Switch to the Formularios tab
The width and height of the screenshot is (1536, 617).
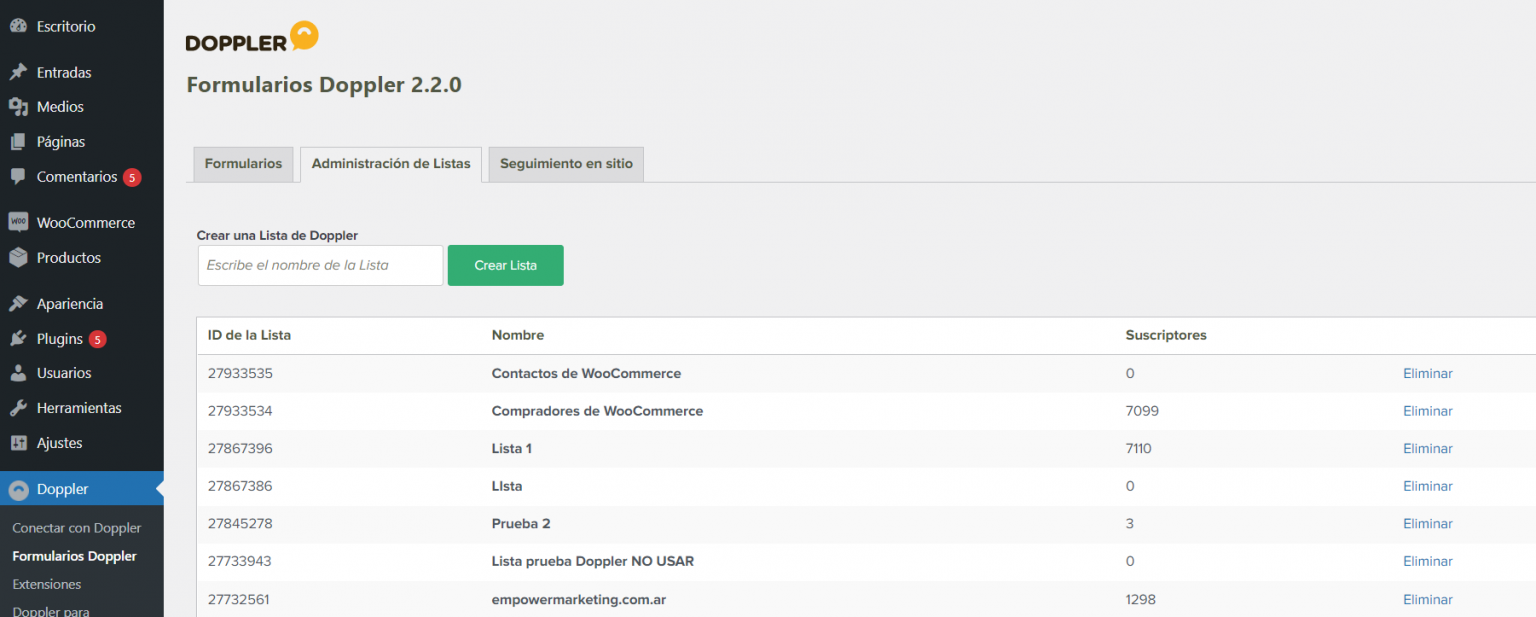tap(242, 163)
